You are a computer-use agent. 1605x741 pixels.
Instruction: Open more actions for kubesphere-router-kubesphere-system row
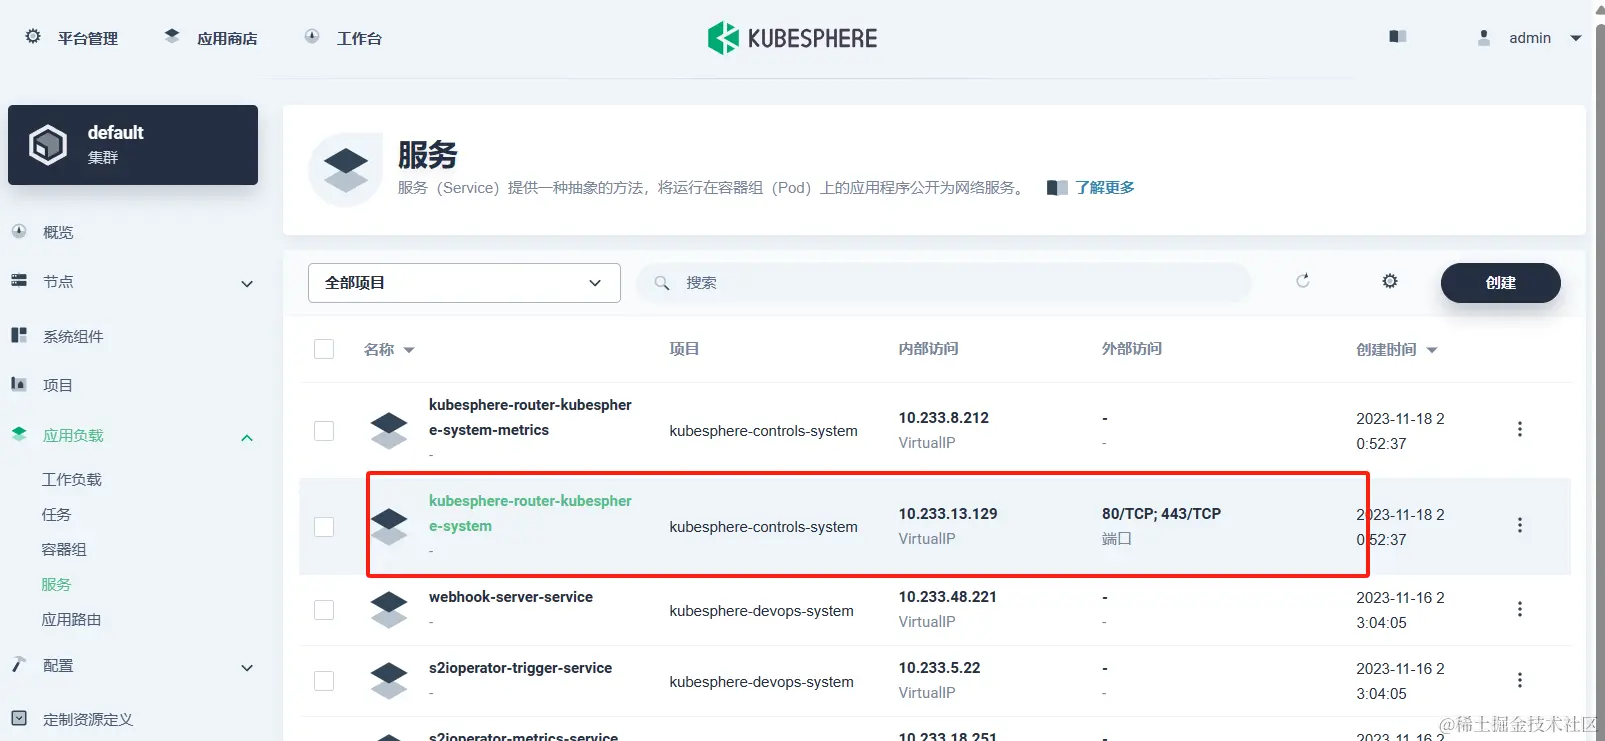pos(1520,525)
